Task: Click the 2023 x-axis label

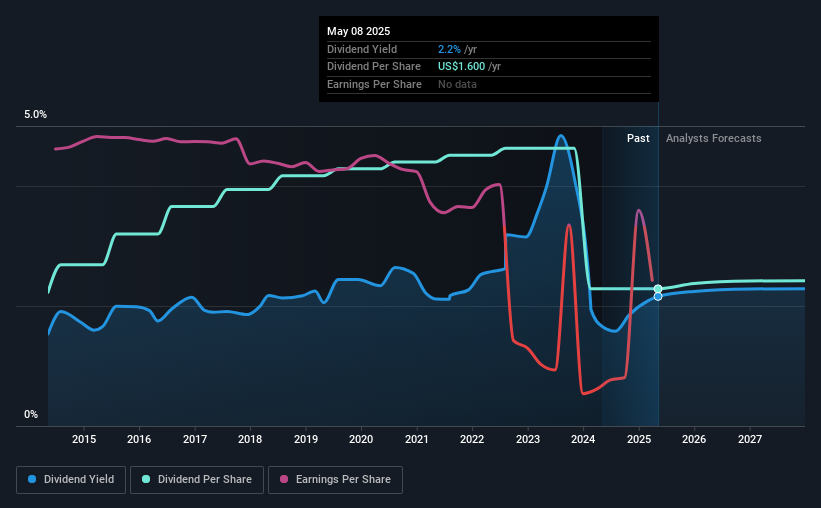Action: [528, 439]
